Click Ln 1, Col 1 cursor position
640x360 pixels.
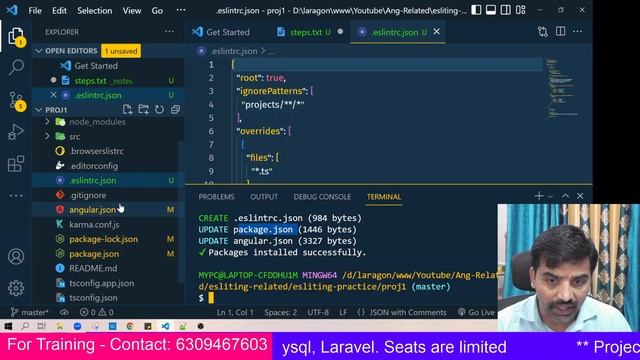[235, 312]
